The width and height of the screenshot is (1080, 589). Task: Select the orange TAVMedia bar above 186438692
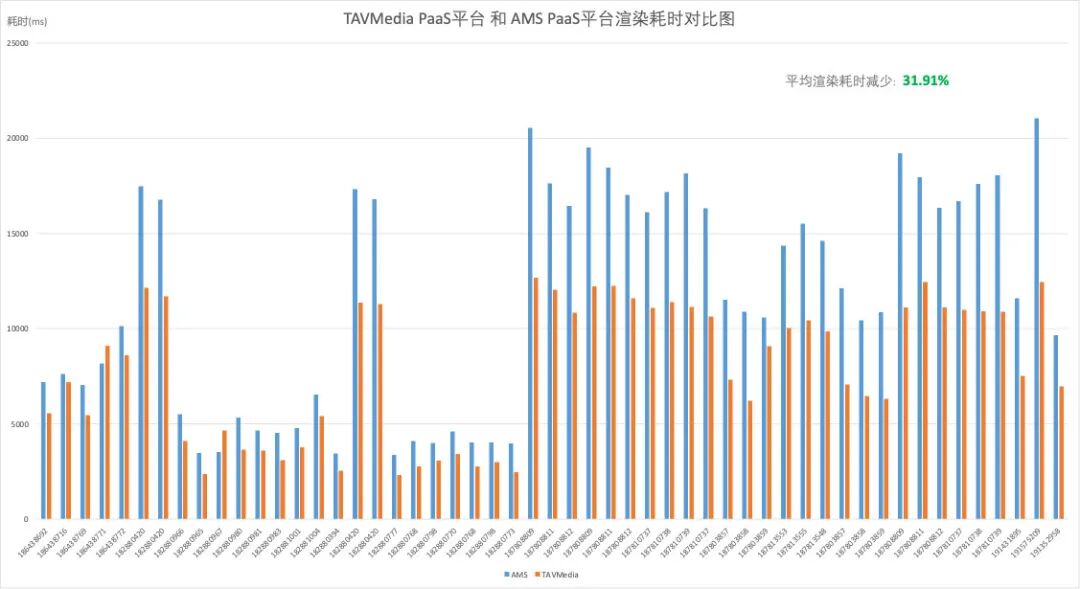tap(49, 466)
